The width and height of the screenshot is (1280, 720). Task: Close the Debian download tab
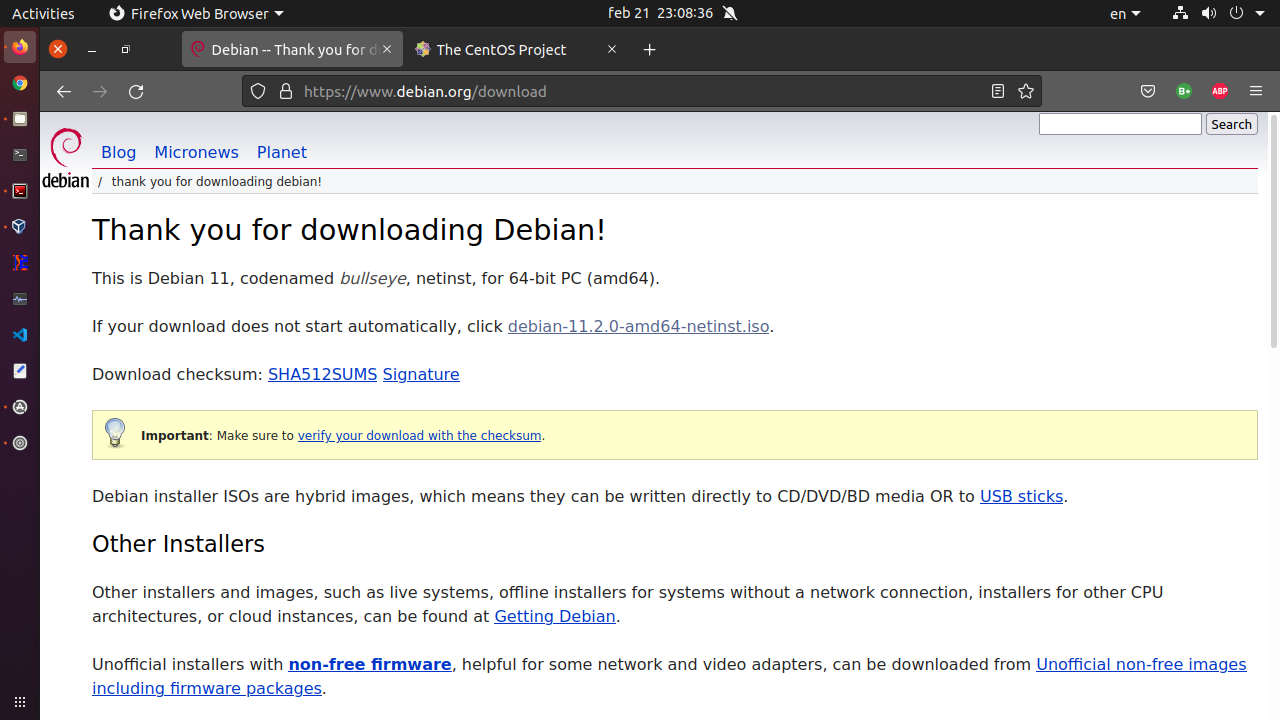click(x=387, y=49)
